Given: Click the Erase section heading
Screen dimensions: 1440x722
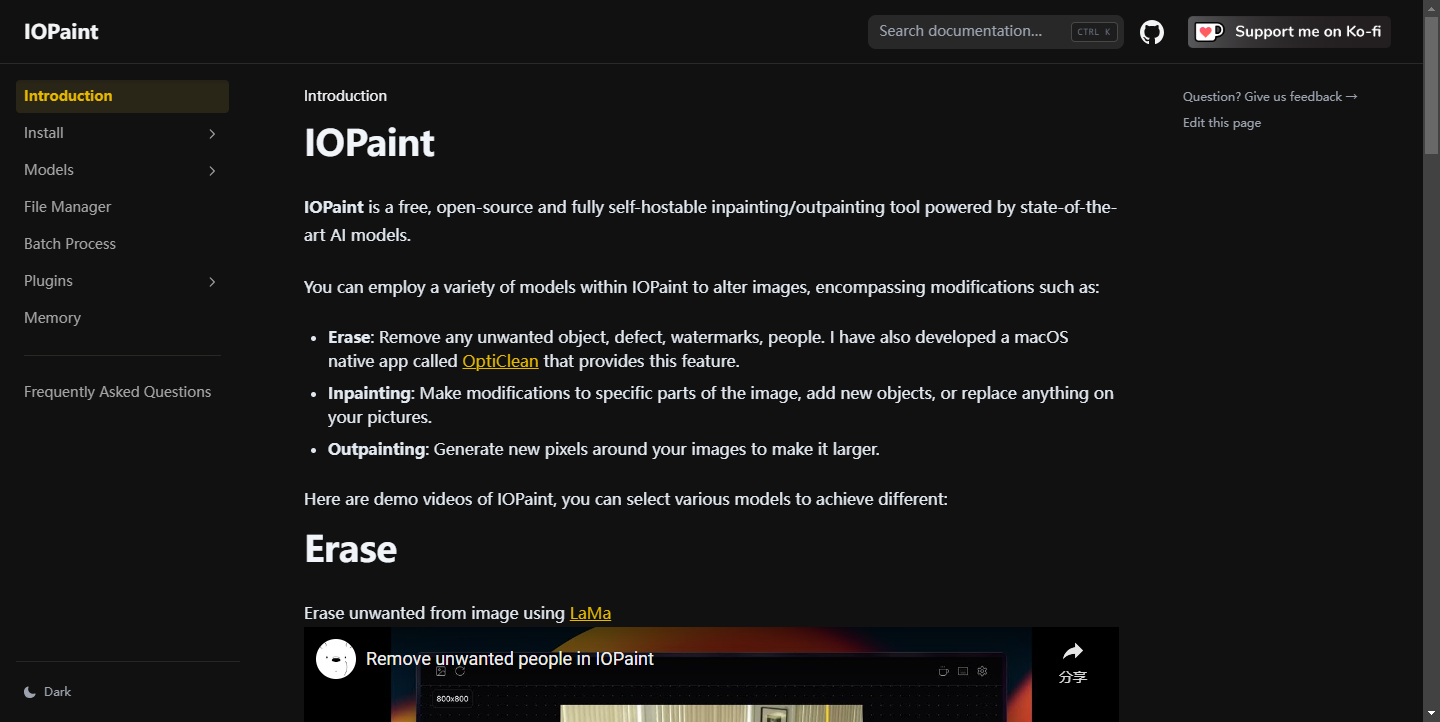Looking at the screenshot, I should coord(350,549).
